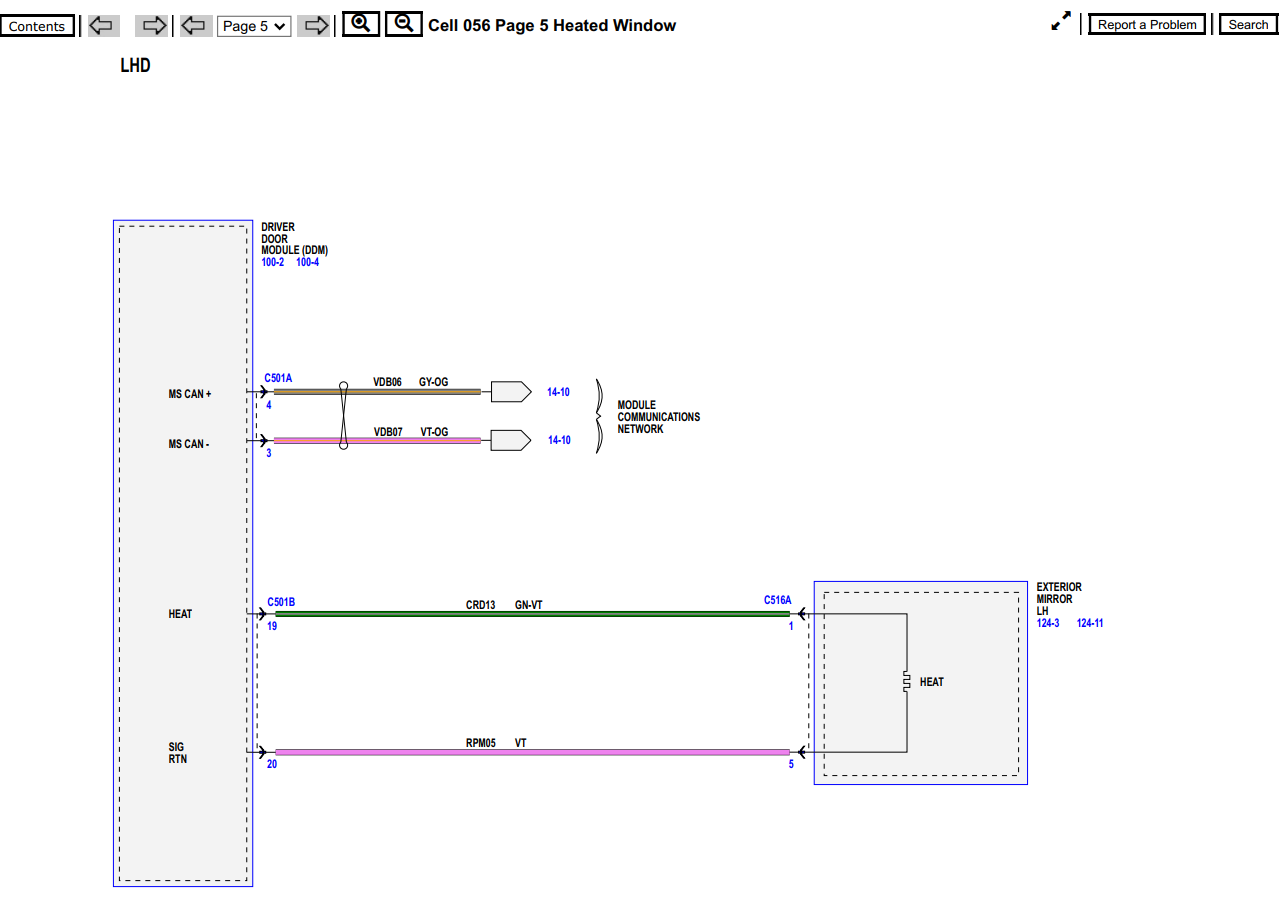Viewport: 1283px width, 915px height.
Task: Click the next page arrow icon
Action: (x=314, y=24)
